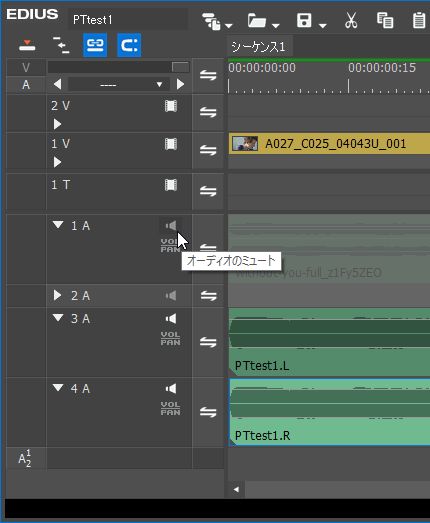
Task: Select track 2 V header
Action: [119, 113]
